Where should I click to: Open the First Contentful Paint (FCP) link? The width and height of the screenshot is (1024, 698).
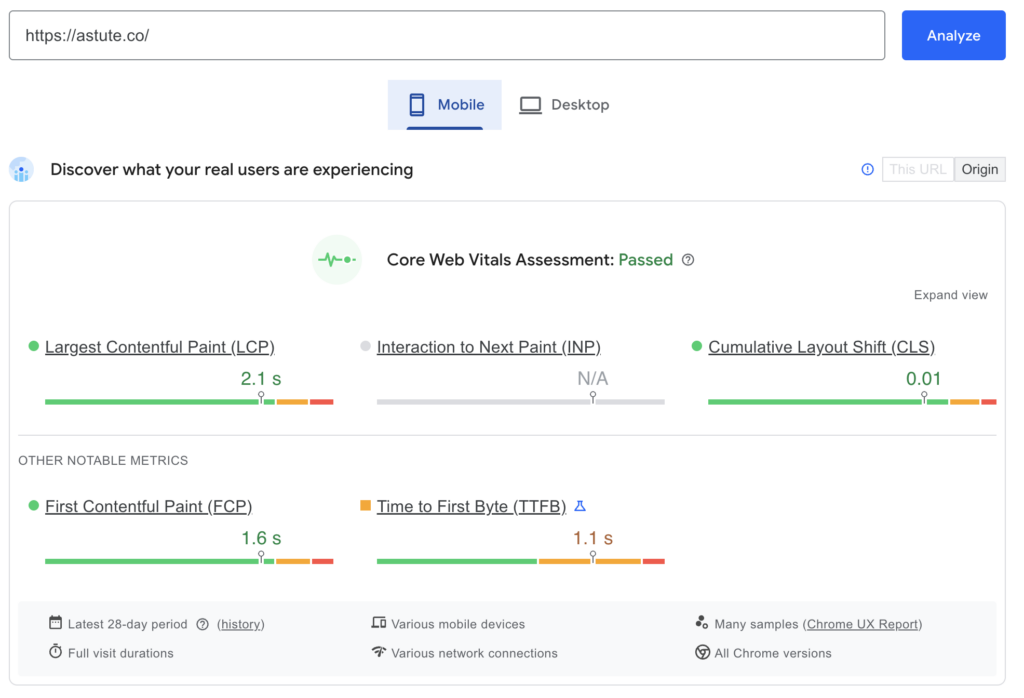148,506
